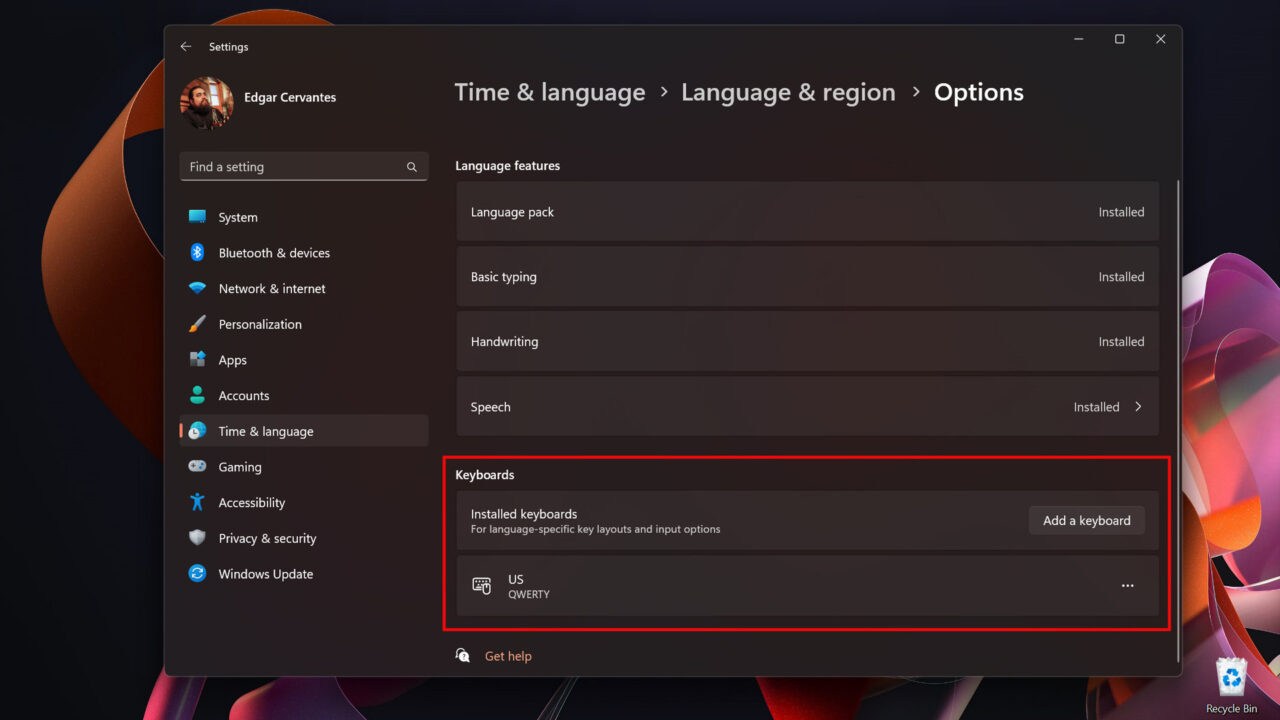Viewport: 1280px width, 720px height.
Task: Select the Bluetooth & devices icon
Action: tap(199, 252)
